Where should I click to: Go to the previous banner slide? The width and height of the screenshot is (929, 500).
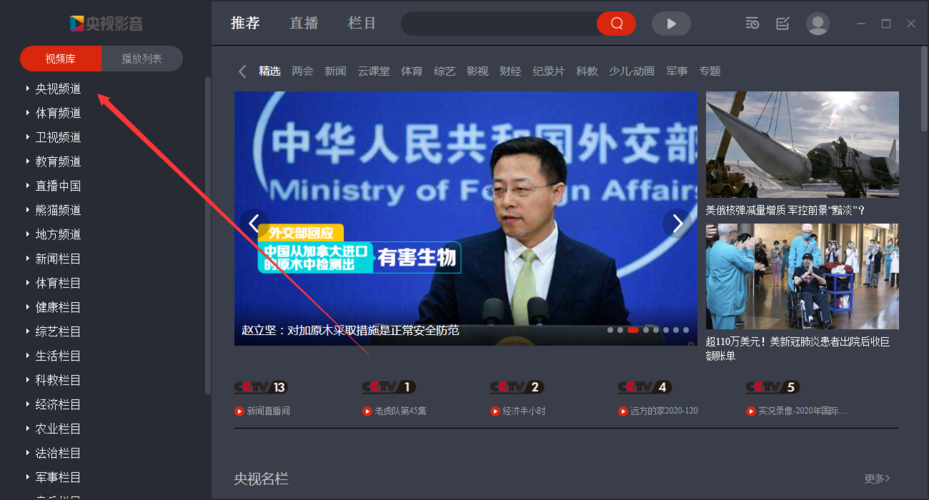pos(254,222)
